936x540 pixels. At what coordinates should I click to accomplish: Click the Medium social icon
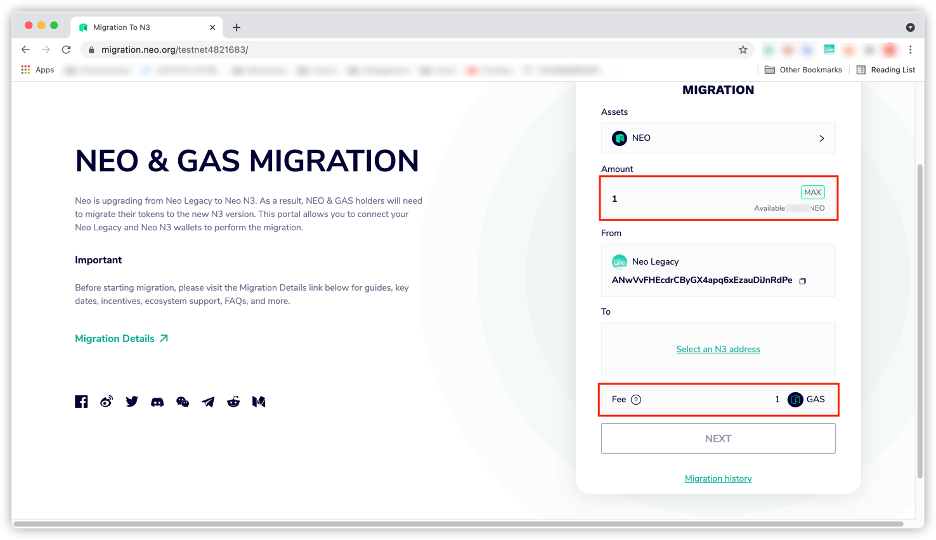(258, 402)
